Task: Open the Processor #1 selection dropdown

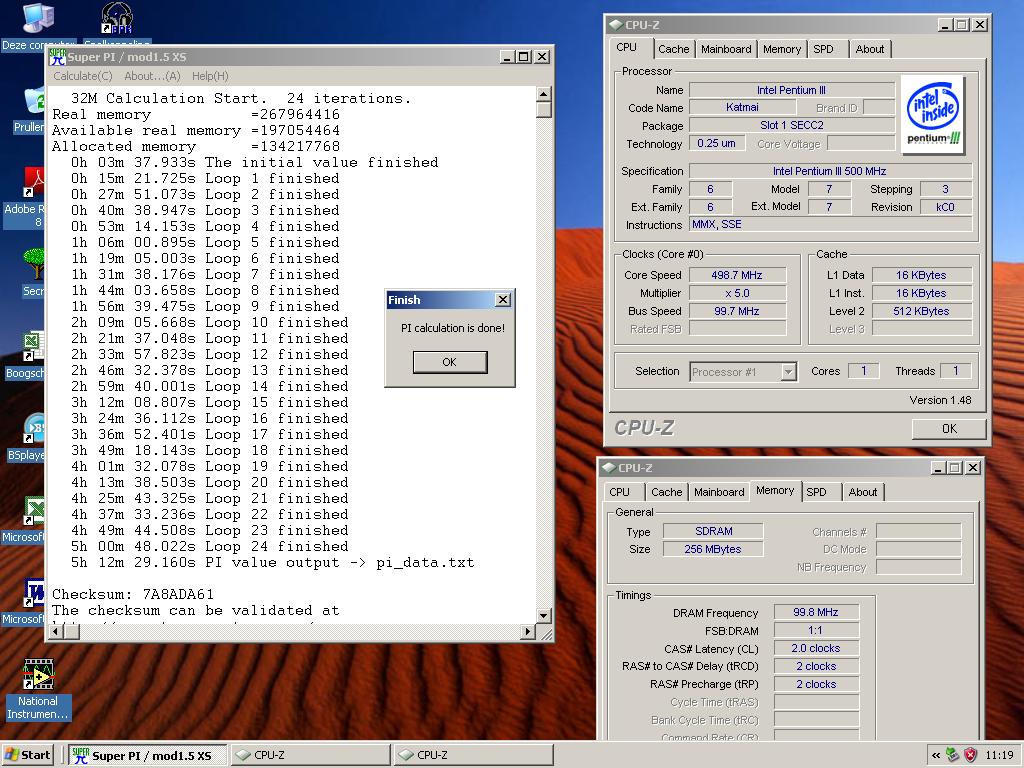Action: (x=789, y=372)
